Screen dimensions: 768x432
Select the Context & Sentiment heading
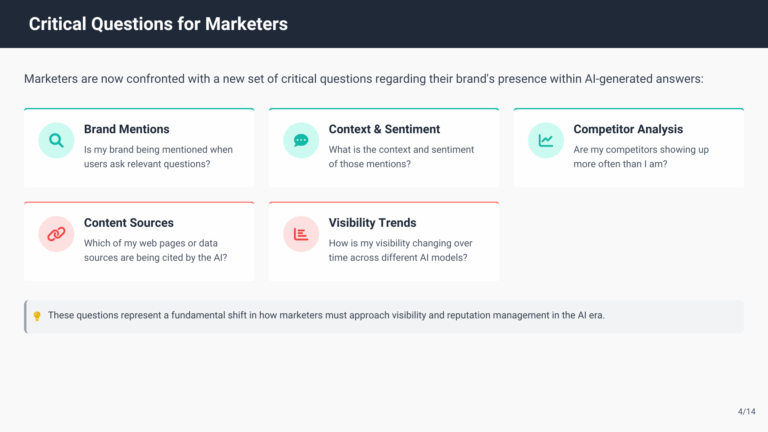(x=384, y=129)
